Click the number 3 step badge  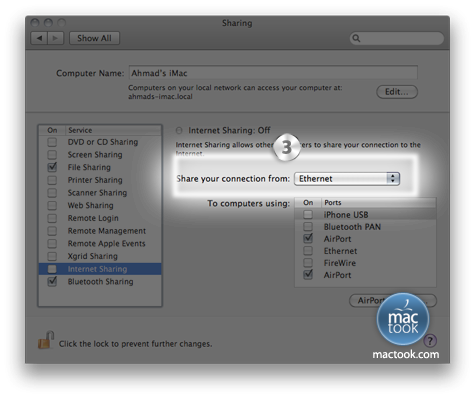[x=286, y=147]
